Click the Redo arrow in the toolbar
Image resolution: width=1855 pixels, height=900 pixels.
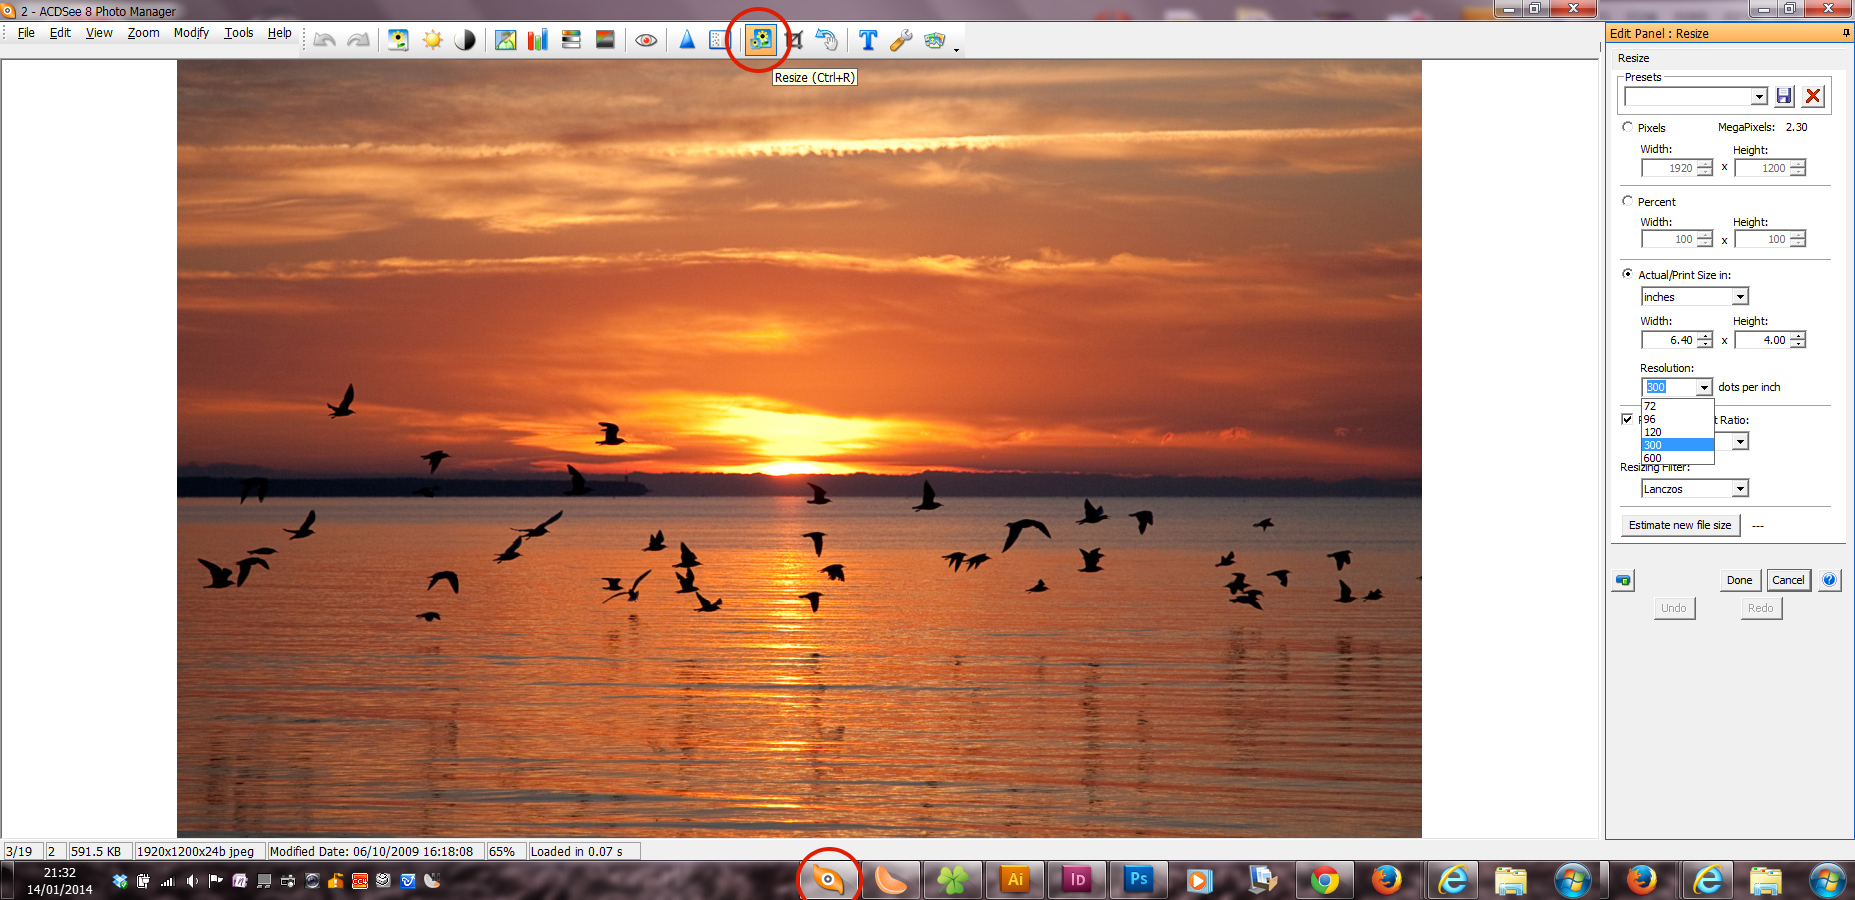point(358,40)
